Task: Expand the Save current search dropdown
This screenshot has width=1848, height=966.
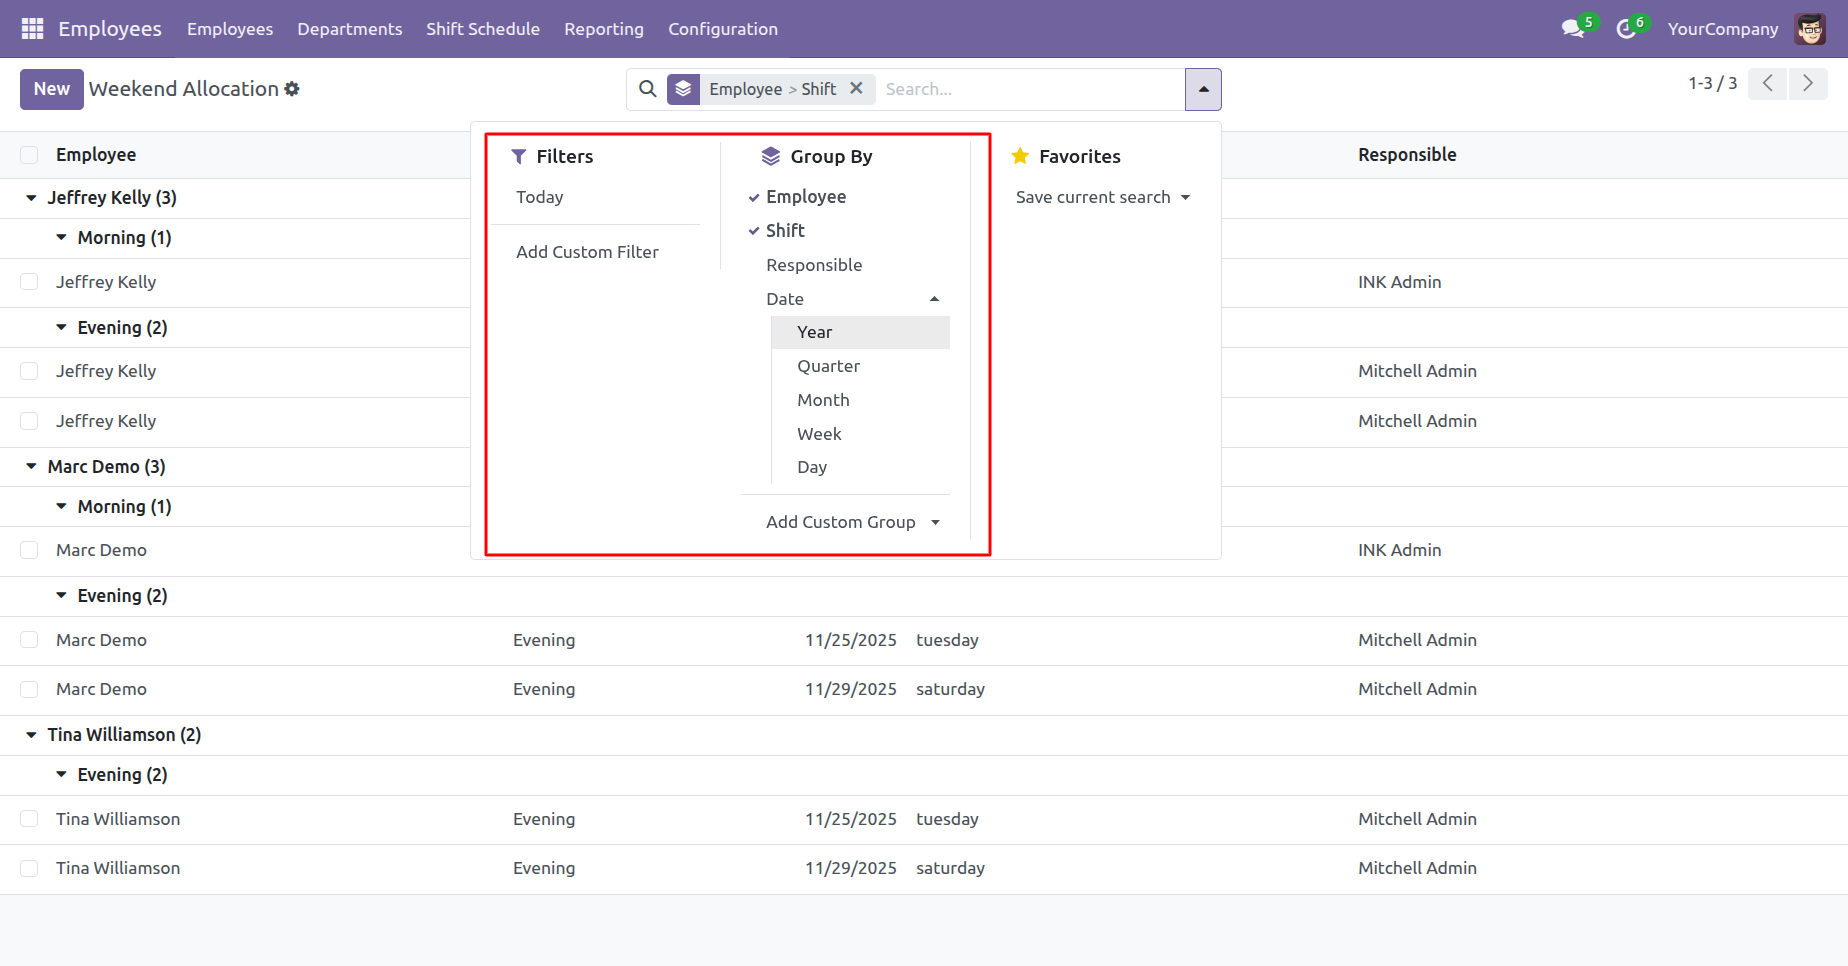Action: click(x=1103, y=197)
